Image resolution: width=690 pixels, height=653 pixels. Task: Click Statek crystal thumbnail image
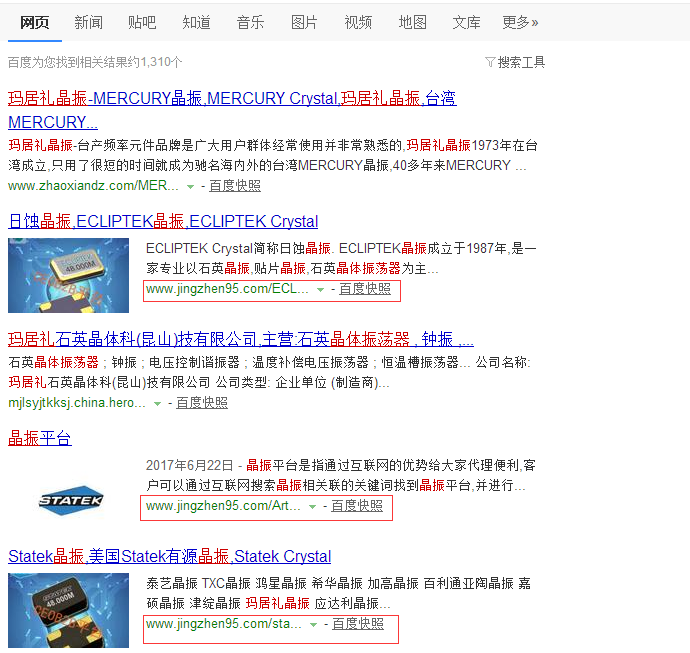68,610
